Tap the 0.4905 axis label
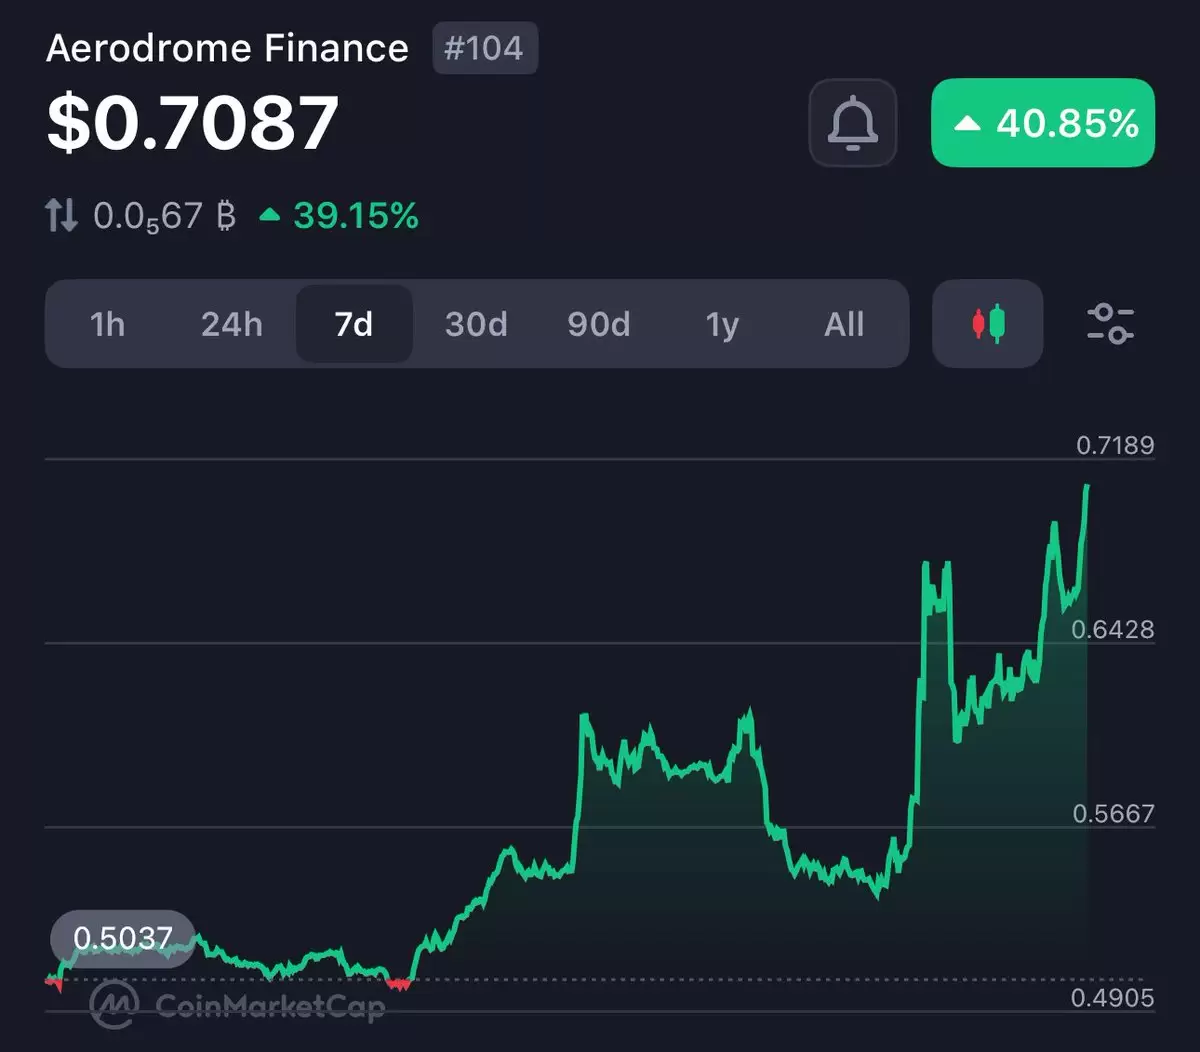 tap(1113, 997)
